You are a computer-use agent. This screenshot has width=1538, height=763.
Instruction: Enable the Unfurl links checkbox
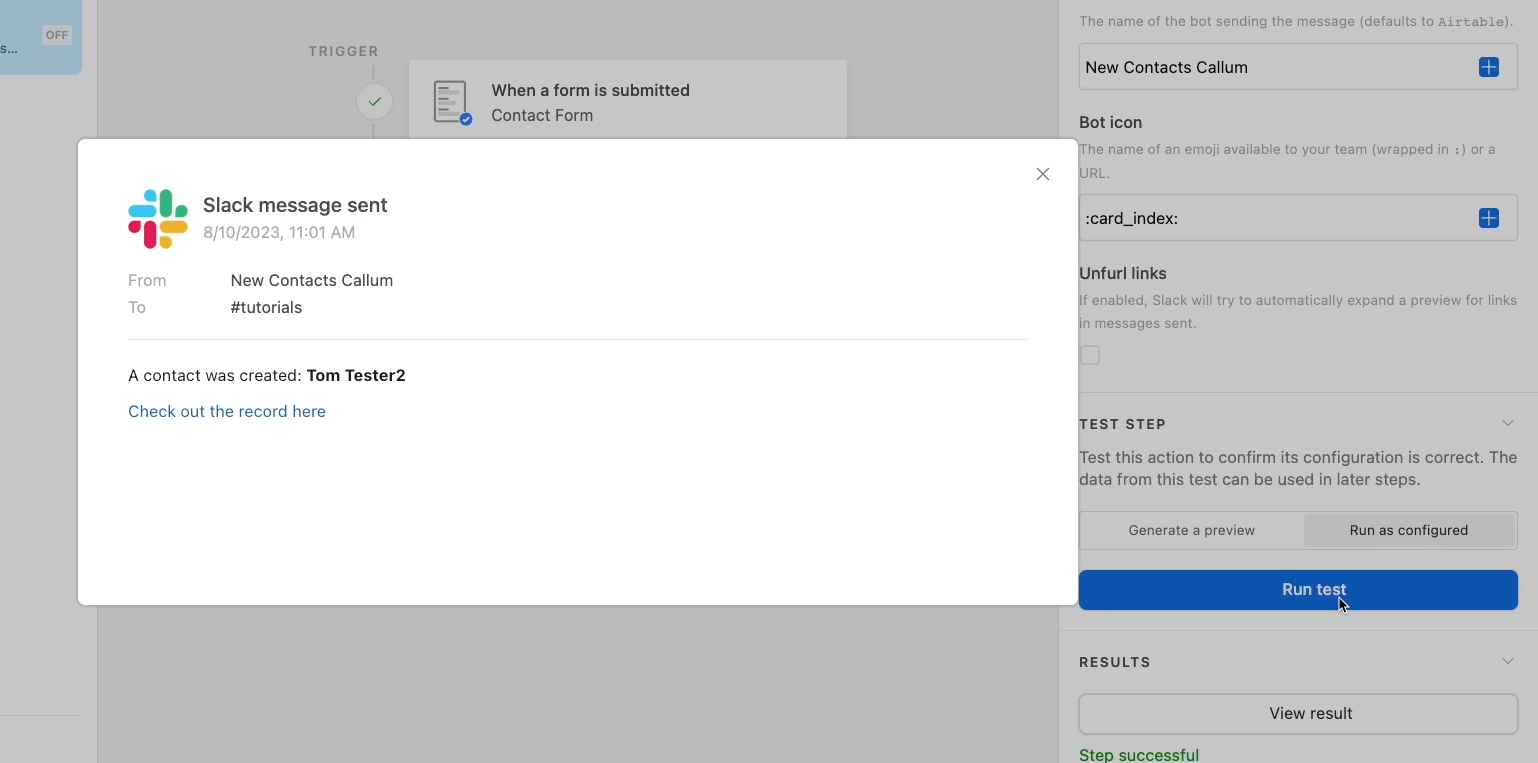tap(1090, 355)
